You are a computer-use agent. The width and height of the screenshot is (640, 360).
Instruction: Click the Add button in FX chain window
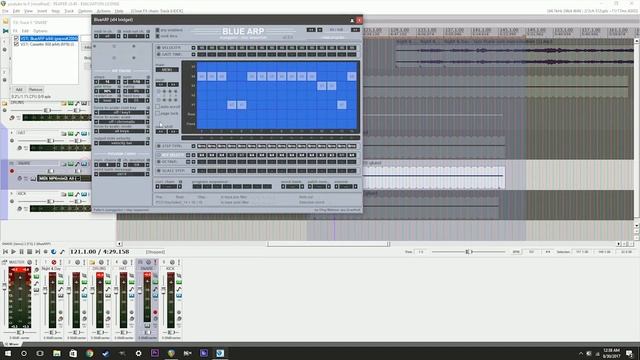click(x=19, y=89)
